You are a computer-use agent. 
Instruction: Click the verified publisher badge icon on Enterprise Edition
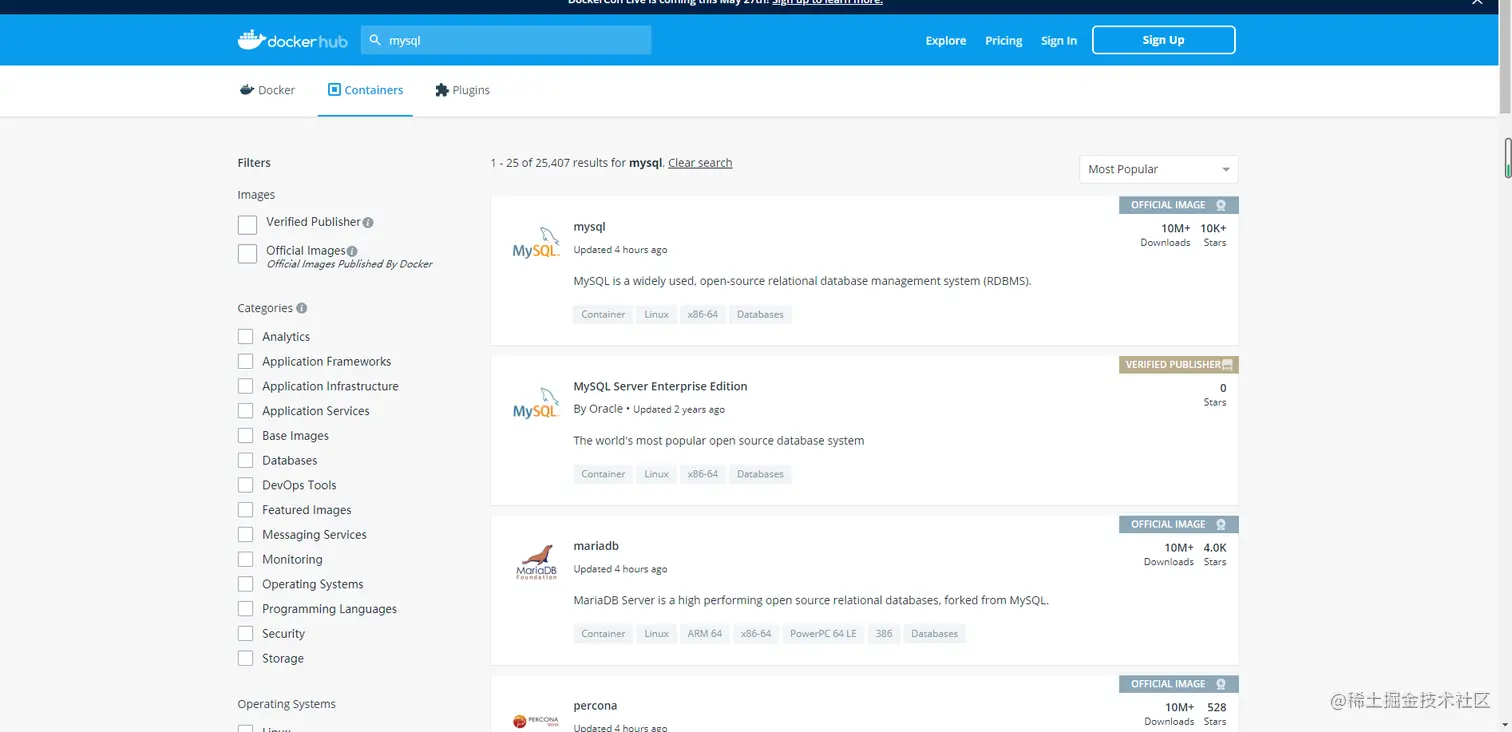click(x=1228, y=365)
